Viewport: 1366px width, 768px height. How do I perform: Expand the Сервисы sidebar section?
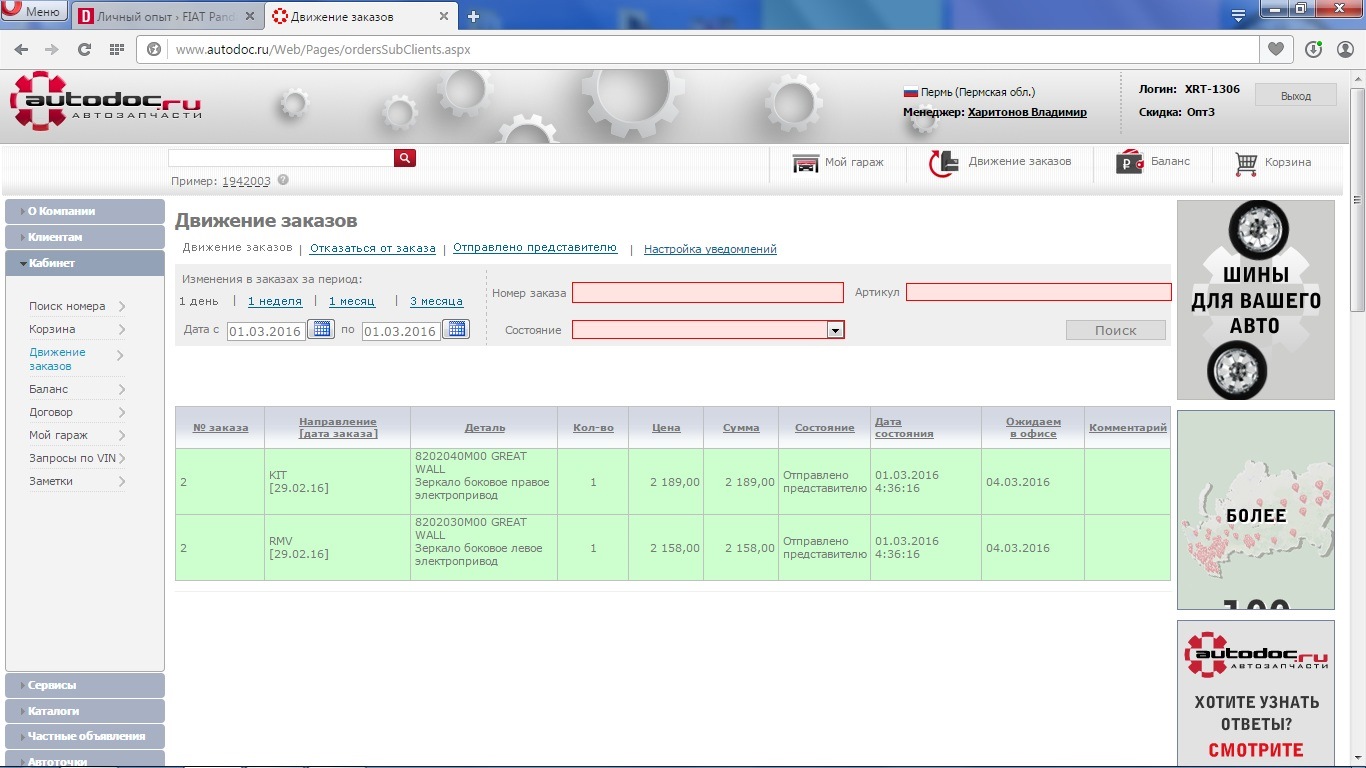point(85,685)
